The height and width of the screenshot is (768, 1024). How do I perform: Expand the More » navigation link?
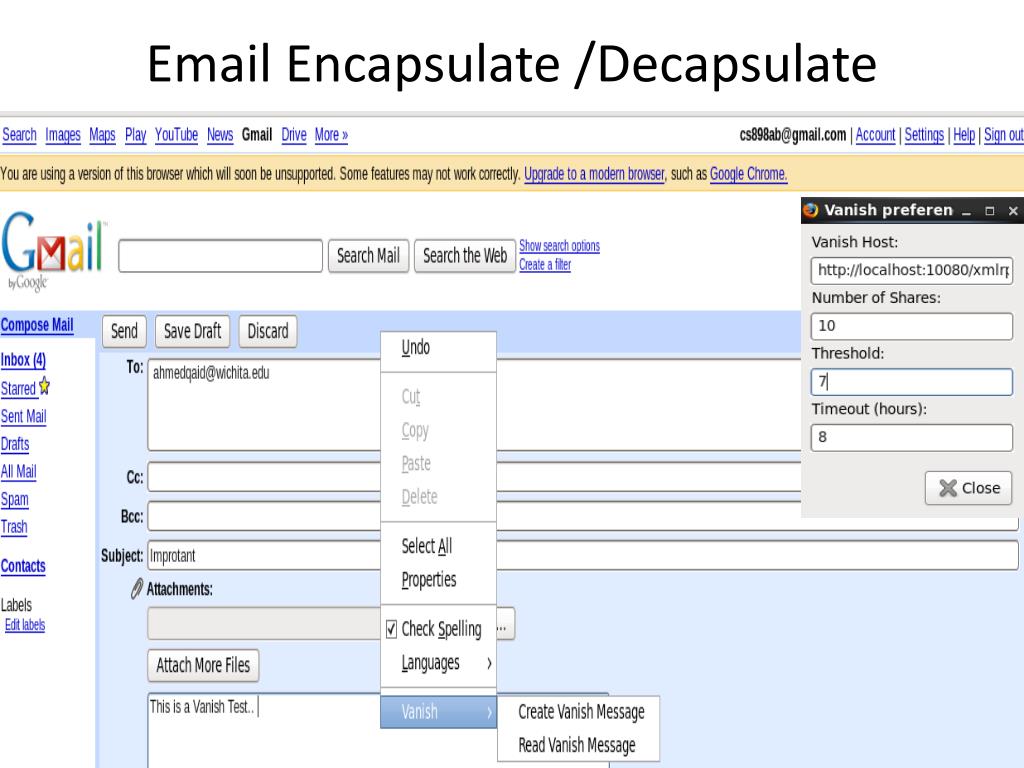tap(331, 135)
